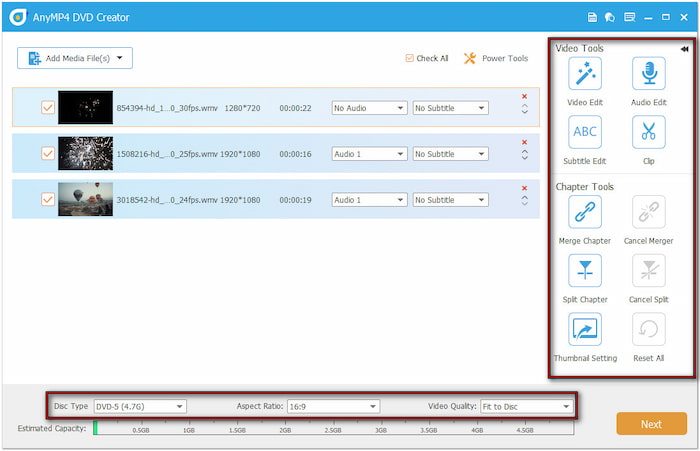Viewport: 700px width, 451px height.
Task: Toggle the Check All checkbox
Action: tap(409, 58)
